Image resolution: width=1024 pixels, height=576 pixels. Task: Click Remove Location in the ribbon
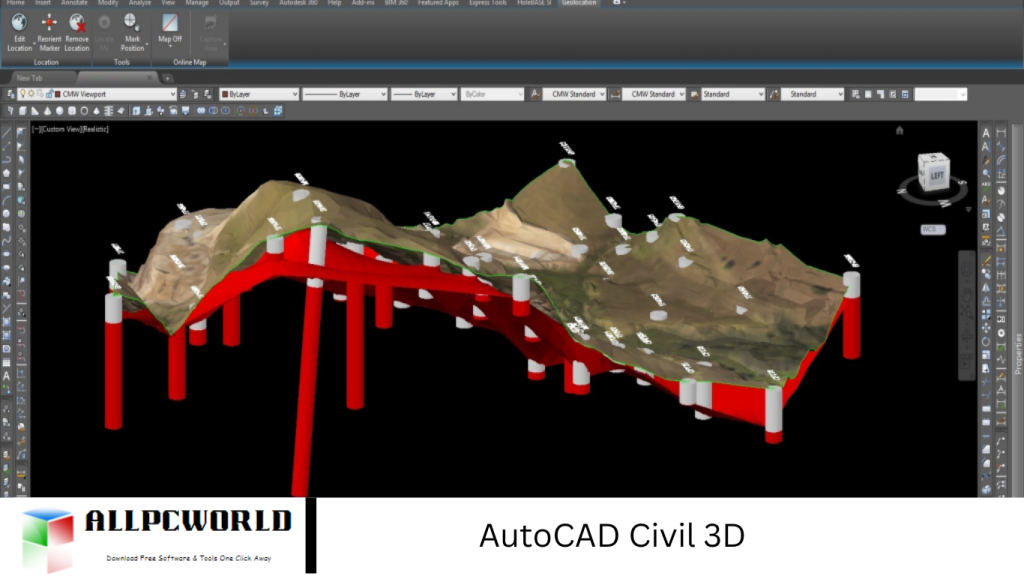77,32
